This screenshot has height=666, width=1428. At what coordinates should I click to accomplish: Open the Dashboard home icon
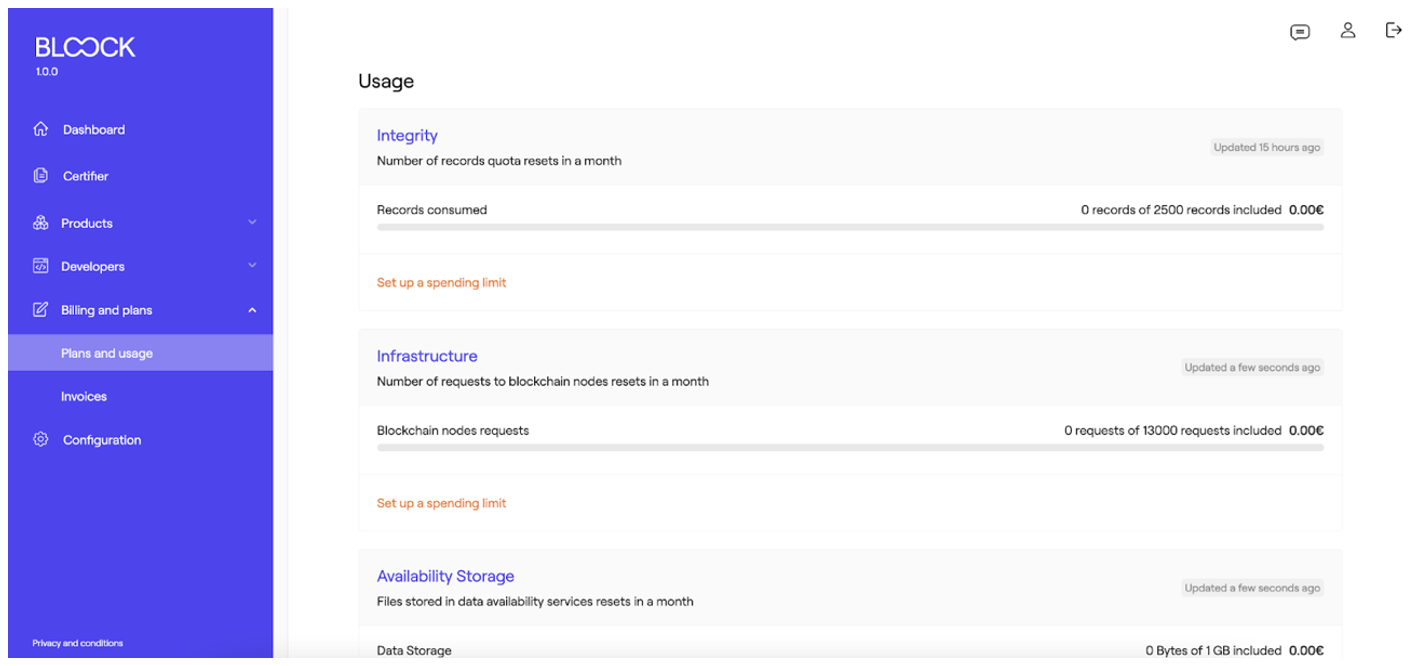tap(40, 129)
